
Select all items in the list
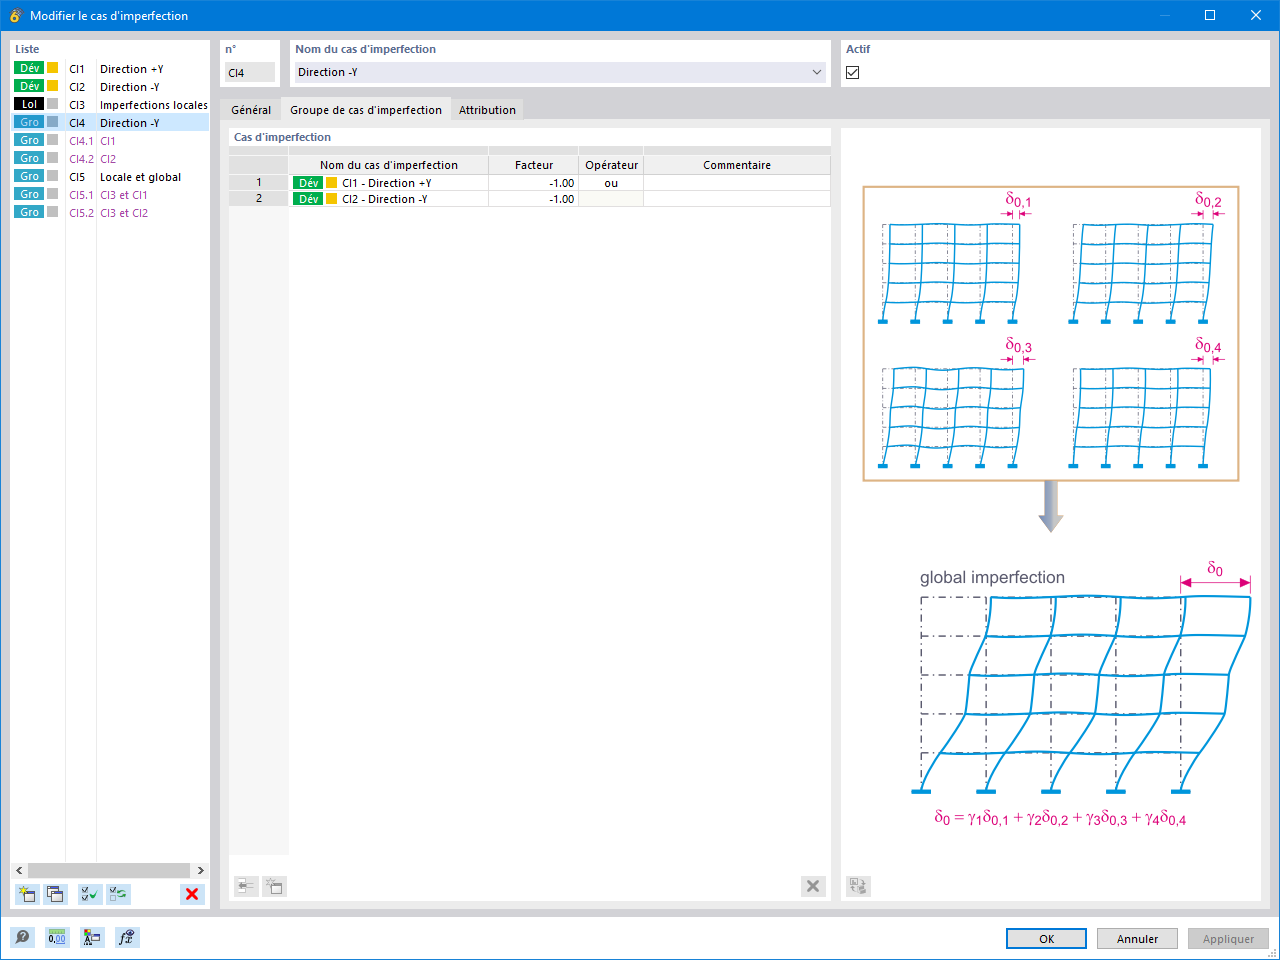[x=90, y=894]
